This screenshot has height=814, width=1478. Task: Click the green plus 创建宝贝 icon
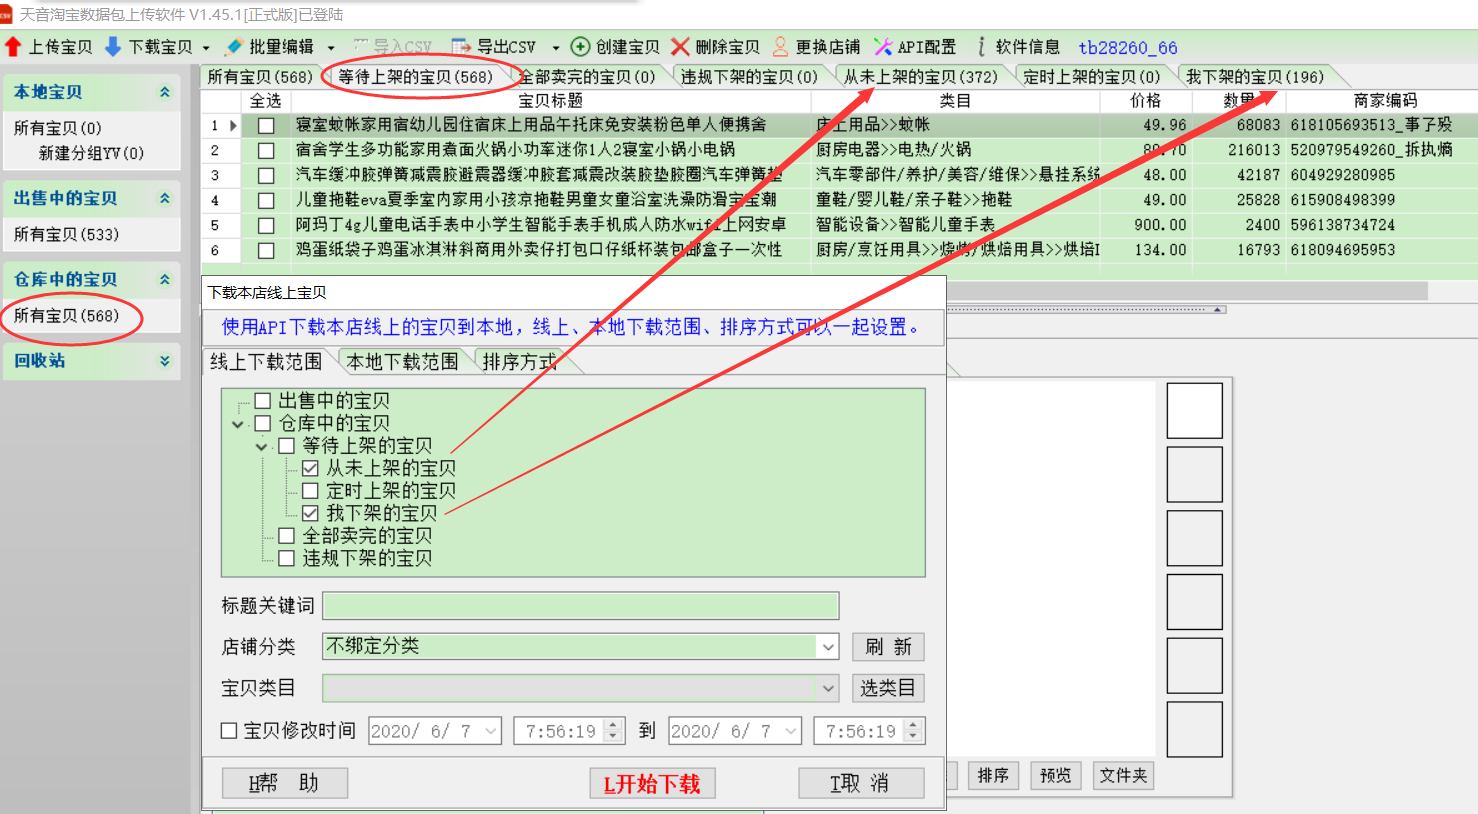point(580,47)
